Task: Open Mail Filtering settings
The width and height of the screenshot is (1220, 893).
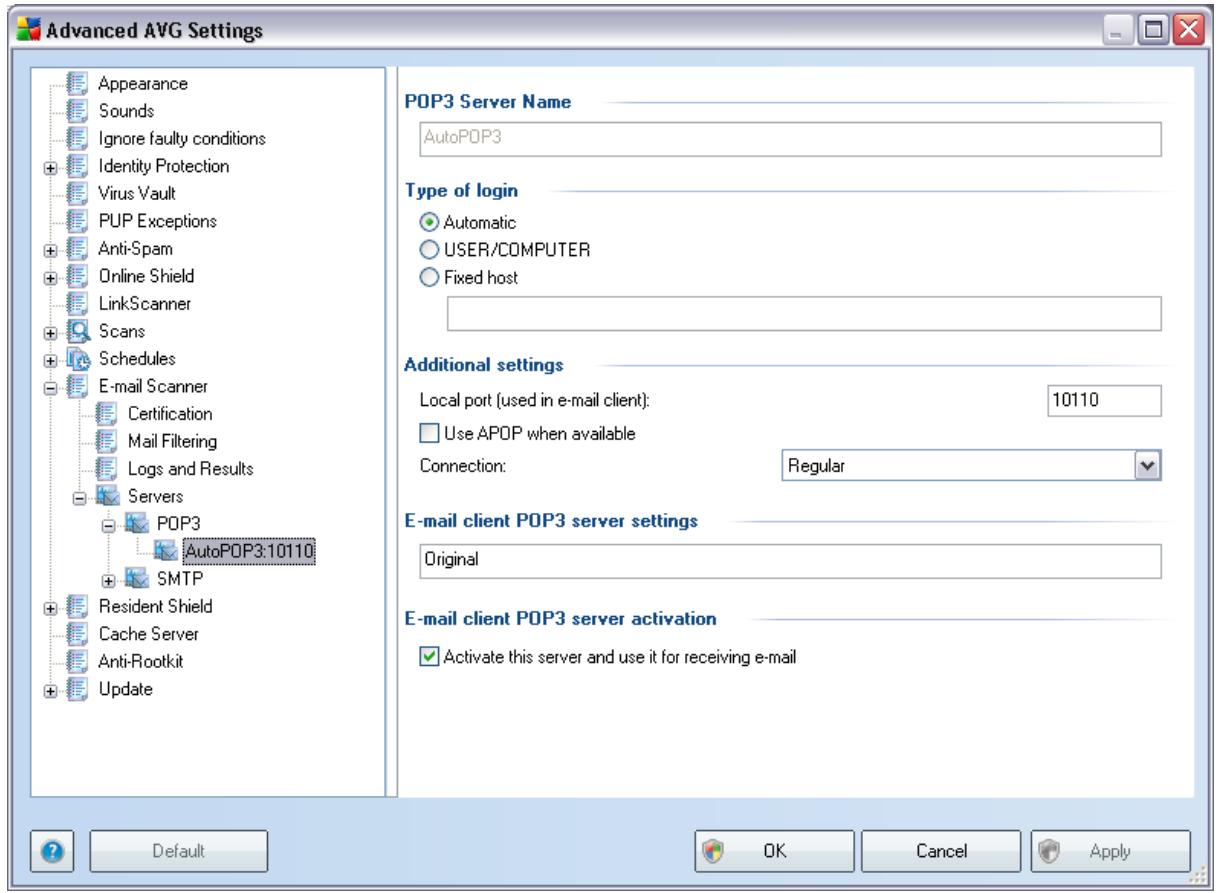Action: 171,439
